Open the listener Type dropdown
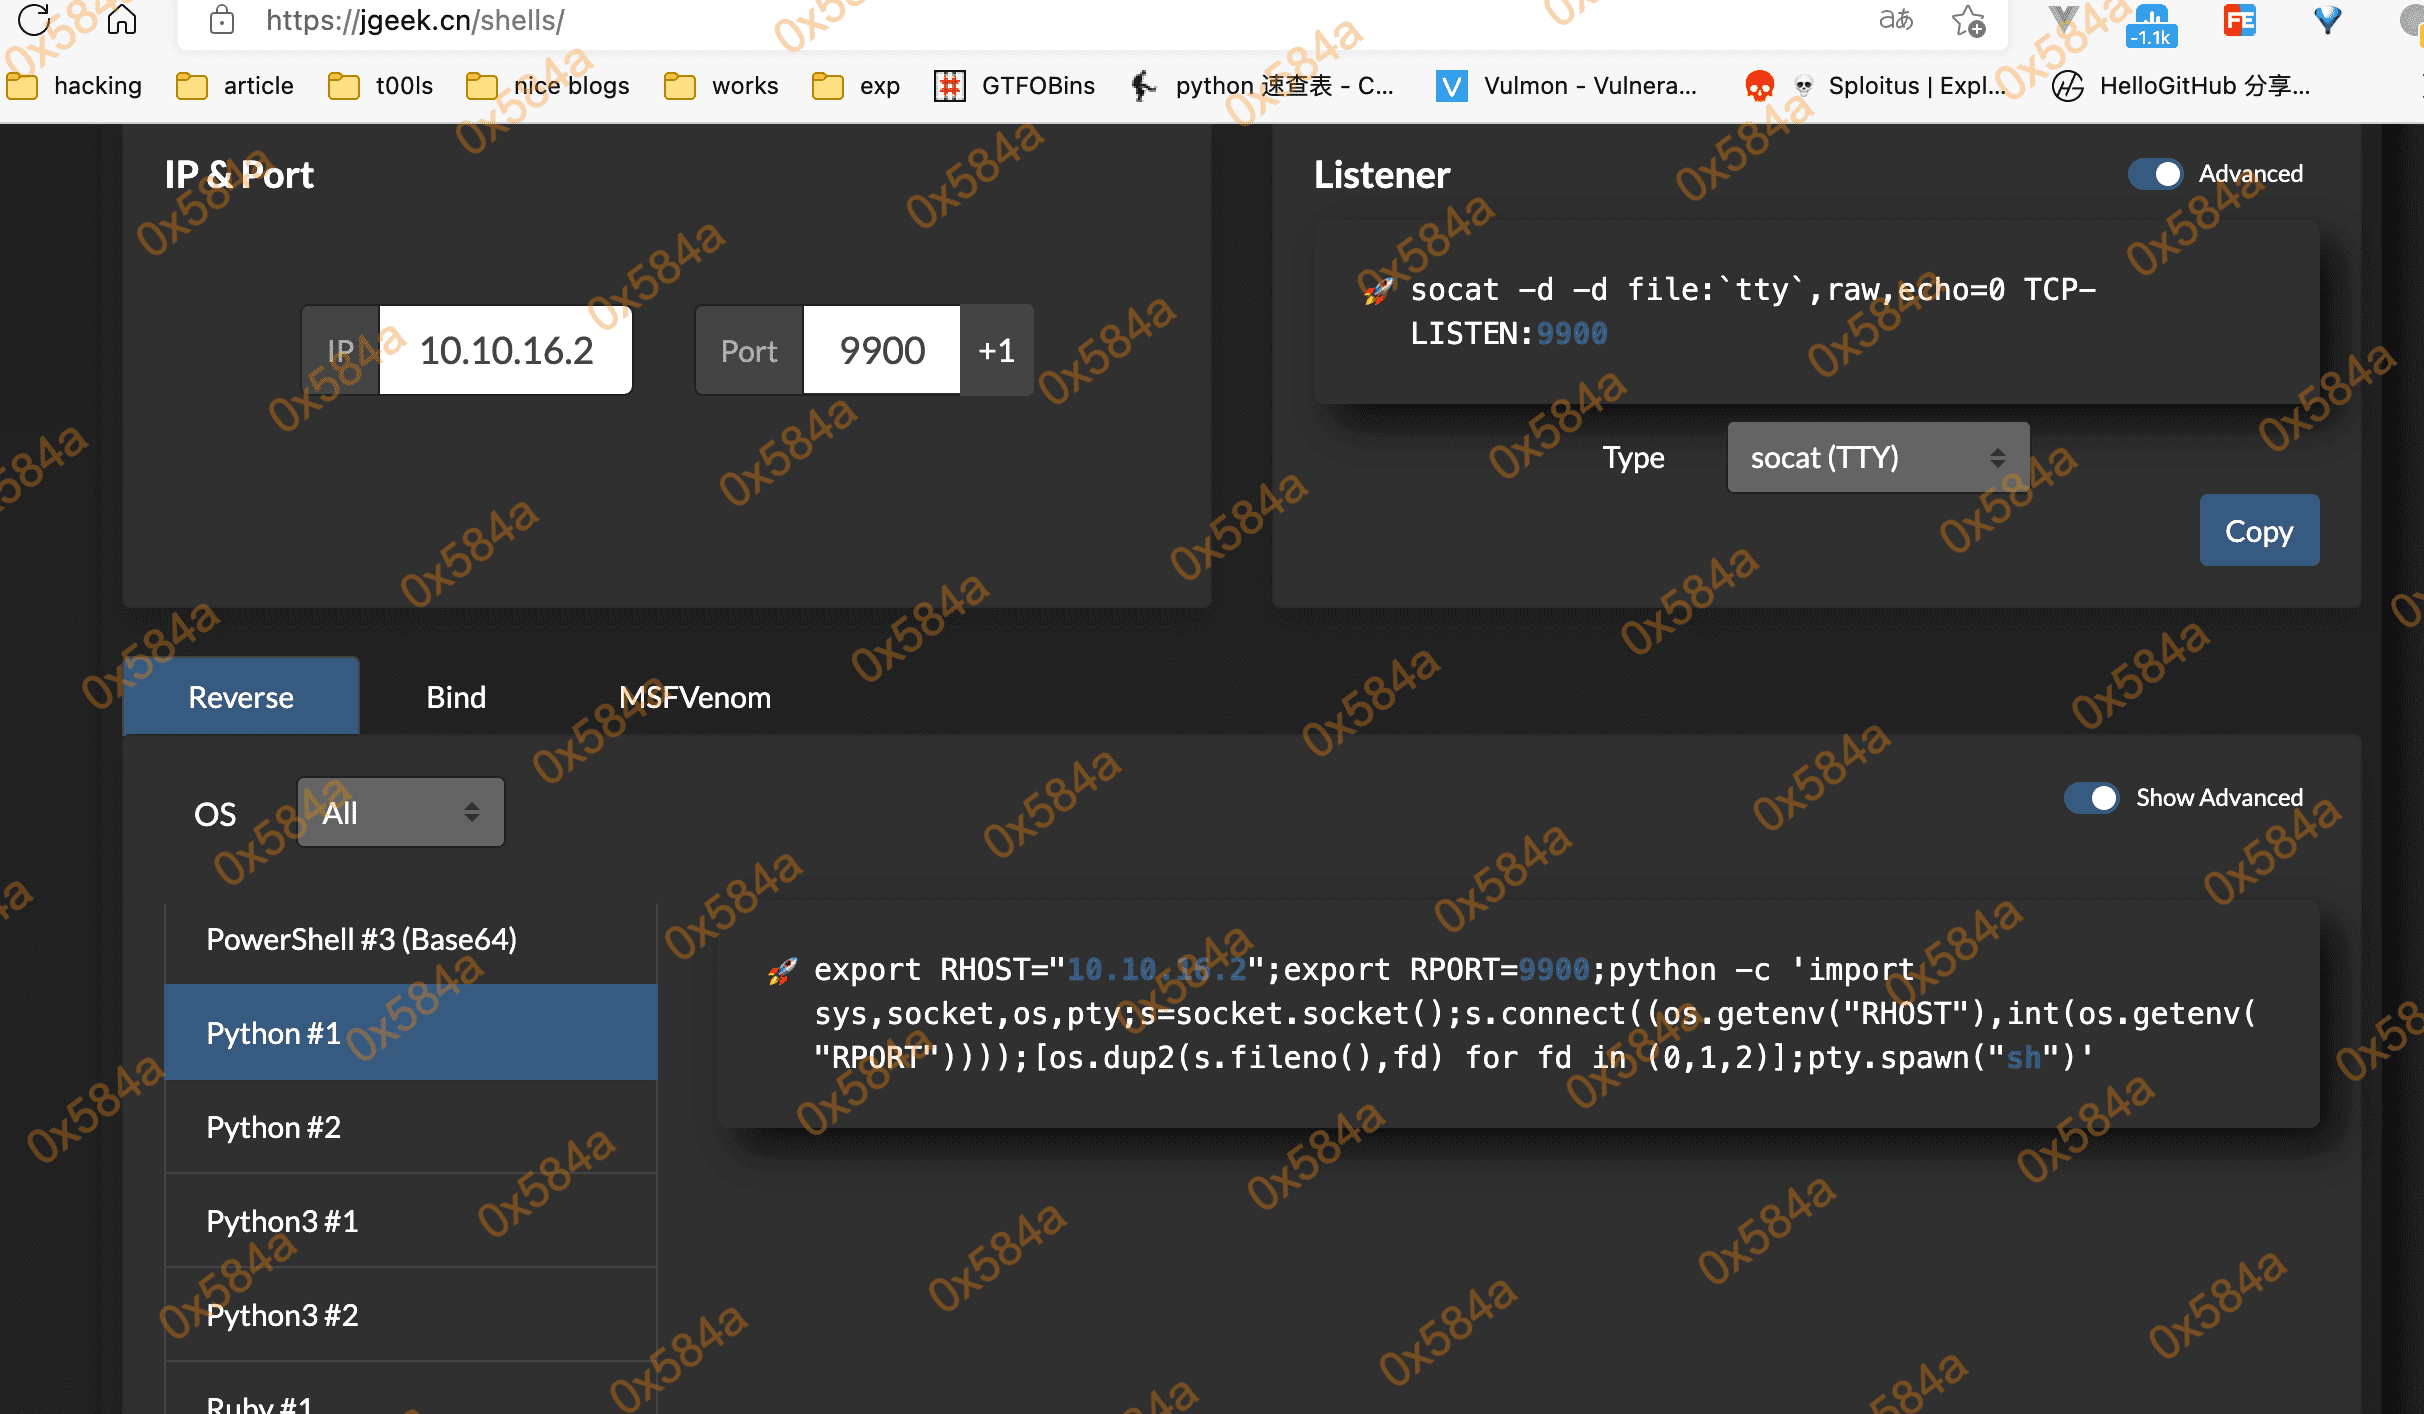Screen dimensions: 2424x1414 (1877, 458)
